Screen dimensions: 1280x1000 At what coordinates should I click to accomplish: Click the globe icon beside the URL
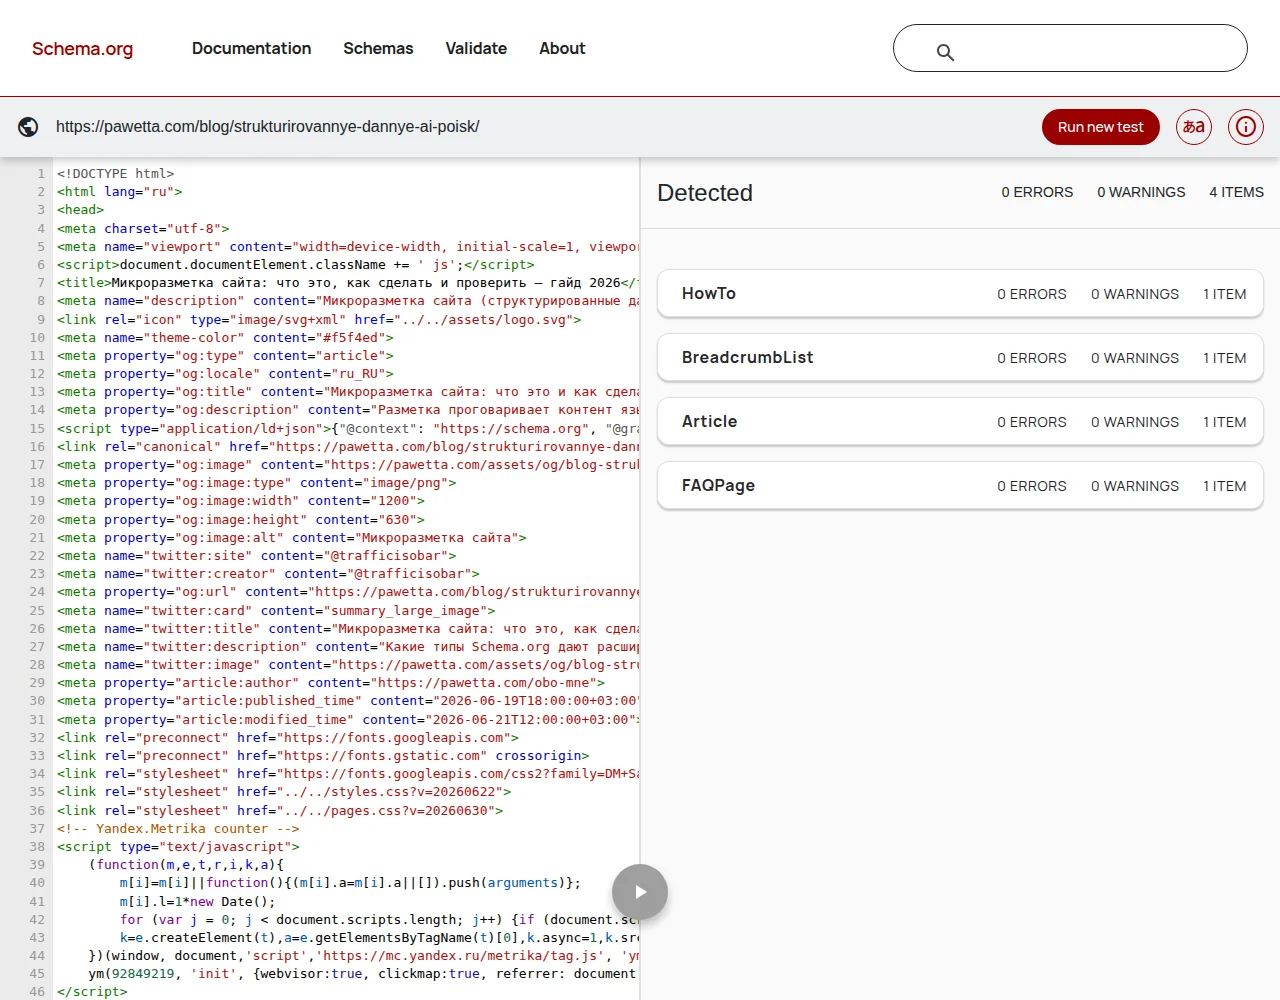click(28, 127)
